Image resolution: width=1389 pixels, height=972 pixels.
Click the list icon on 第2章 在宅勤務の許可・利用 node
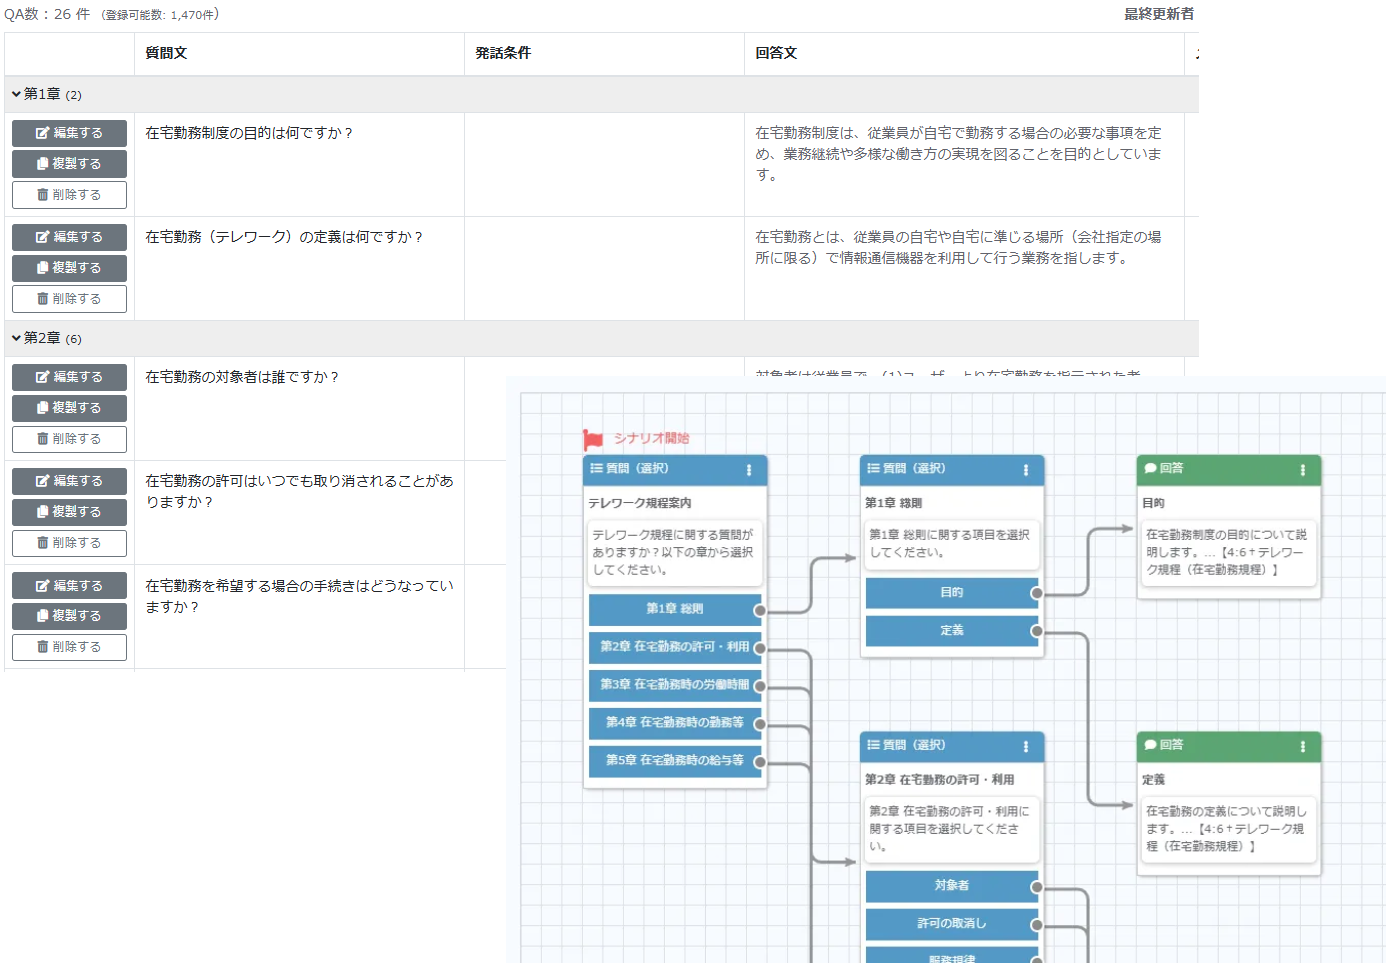(x=871, y=746)
